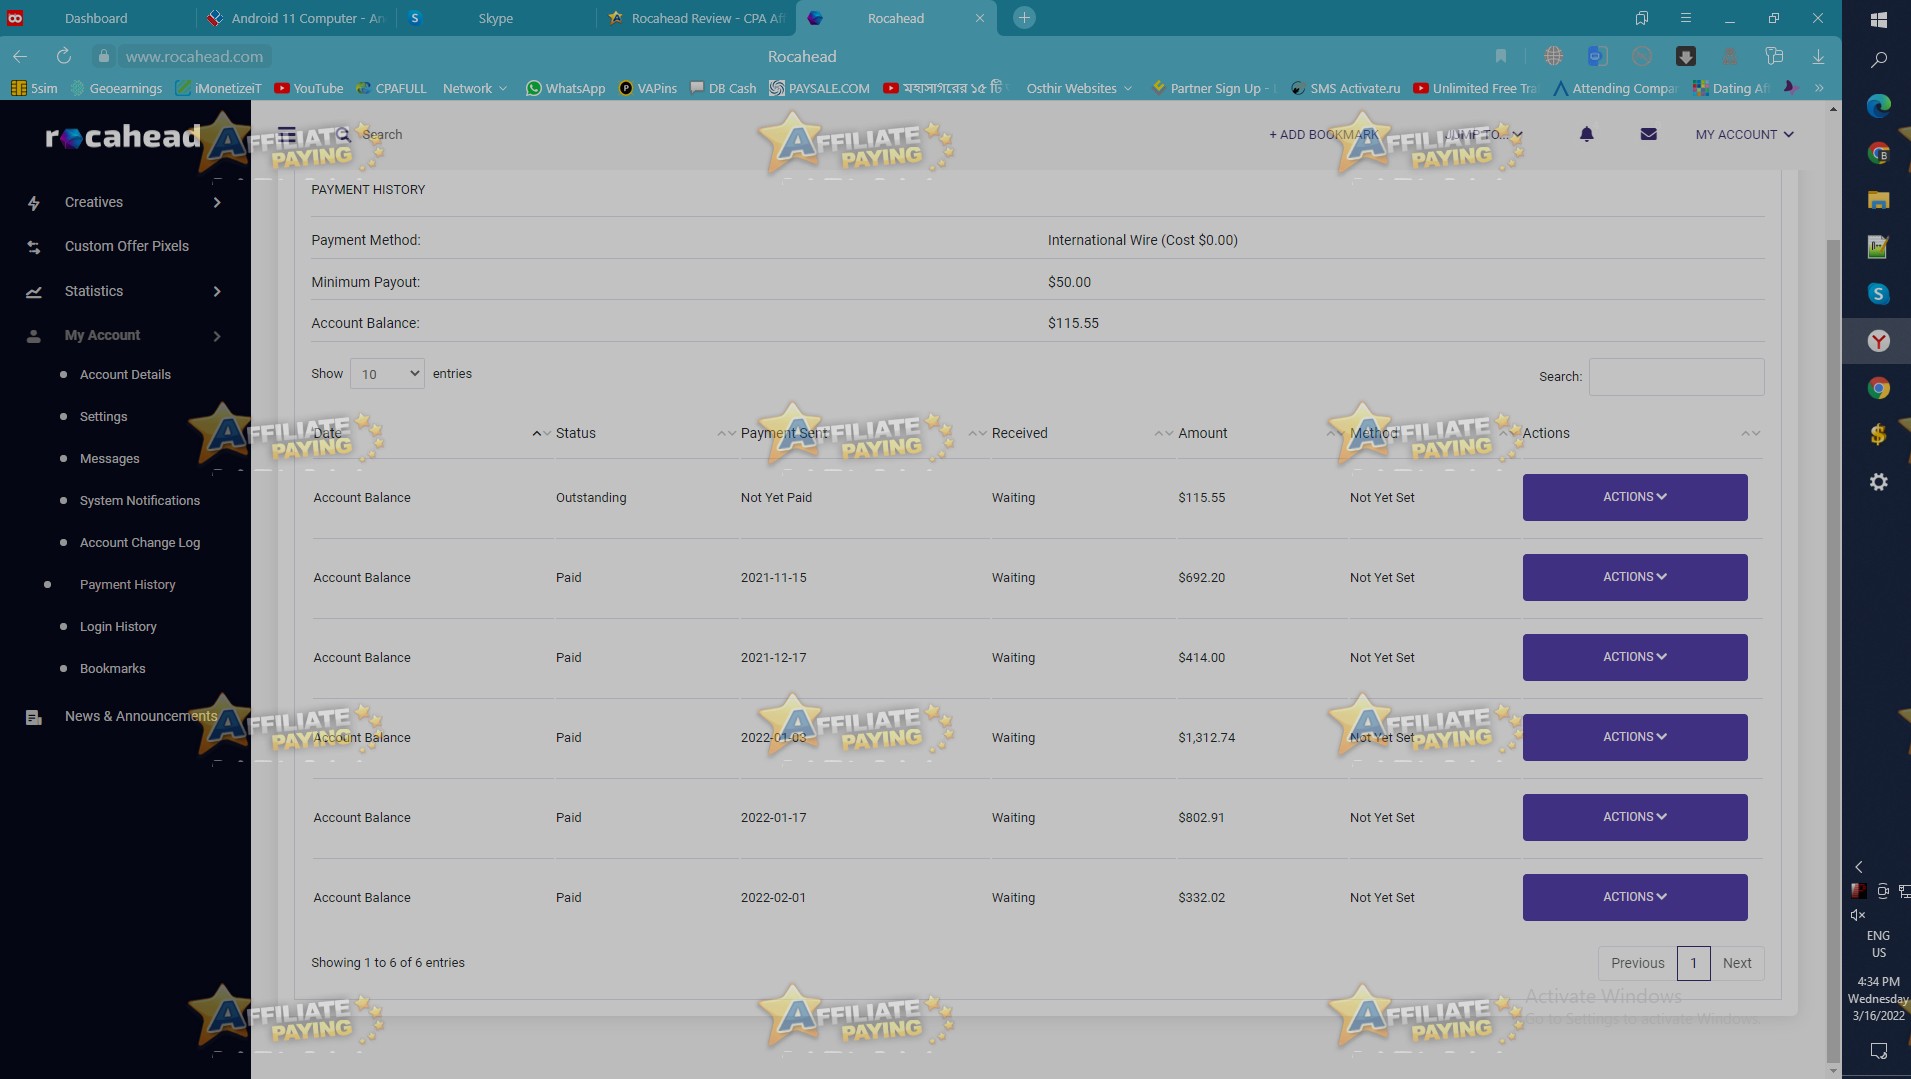
Task: Open Skype from the taskbar
Action: (1878, 293)
